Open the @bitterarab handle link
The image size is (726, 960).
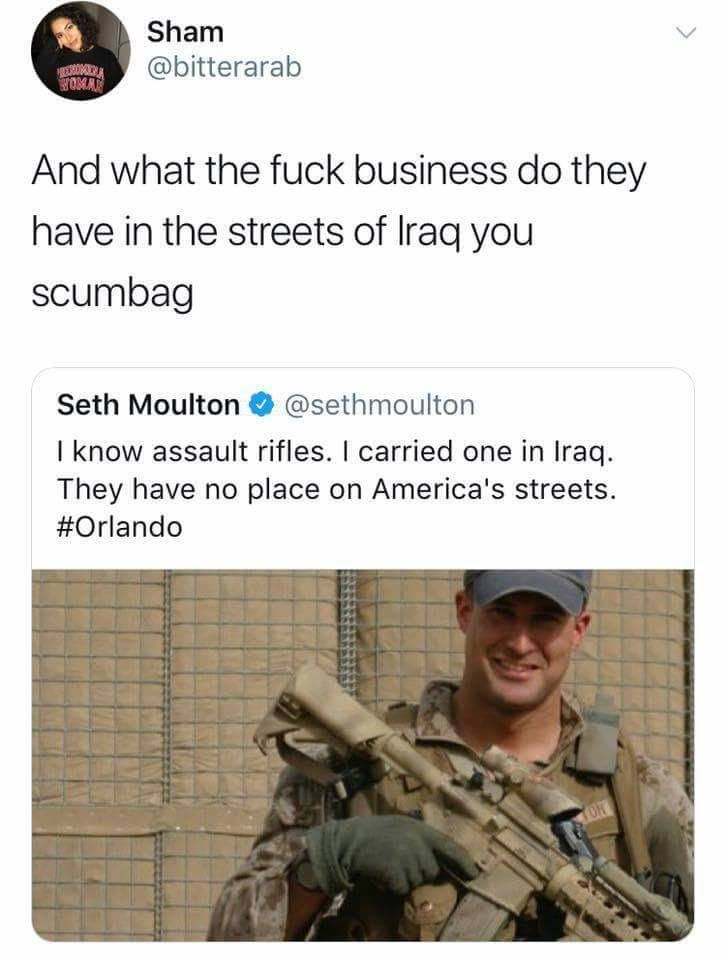point(224,67)
